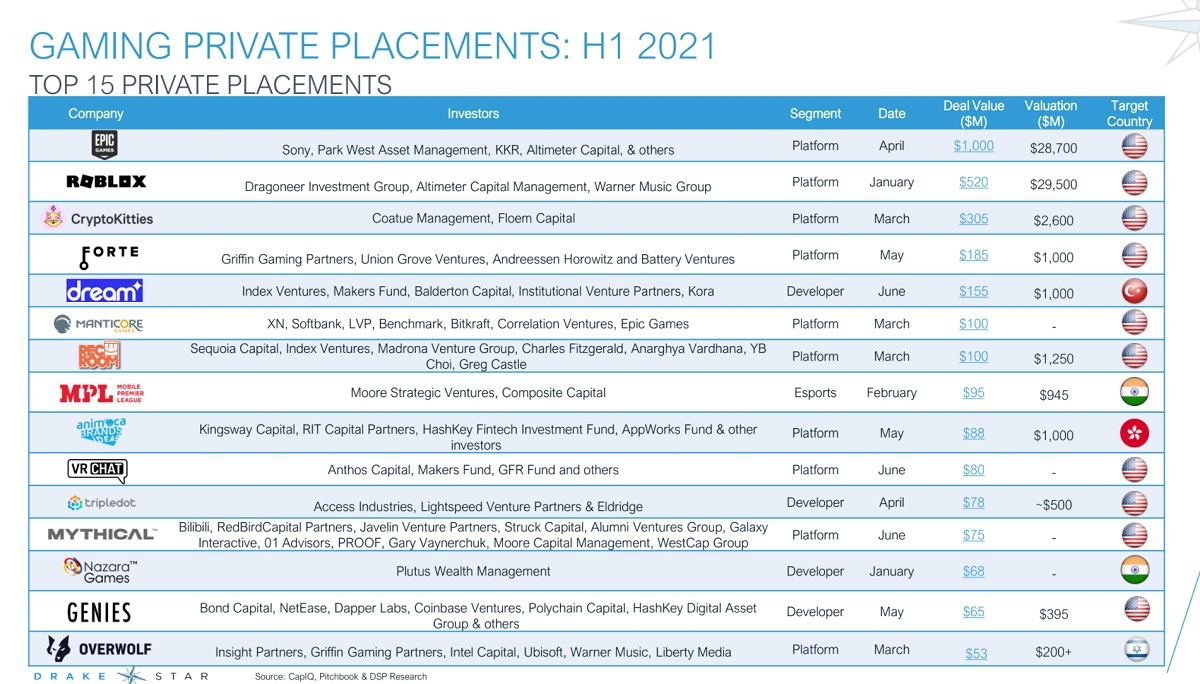Click the Investors column header
This screenshot has width=1200, height=684.
(473, 113)
